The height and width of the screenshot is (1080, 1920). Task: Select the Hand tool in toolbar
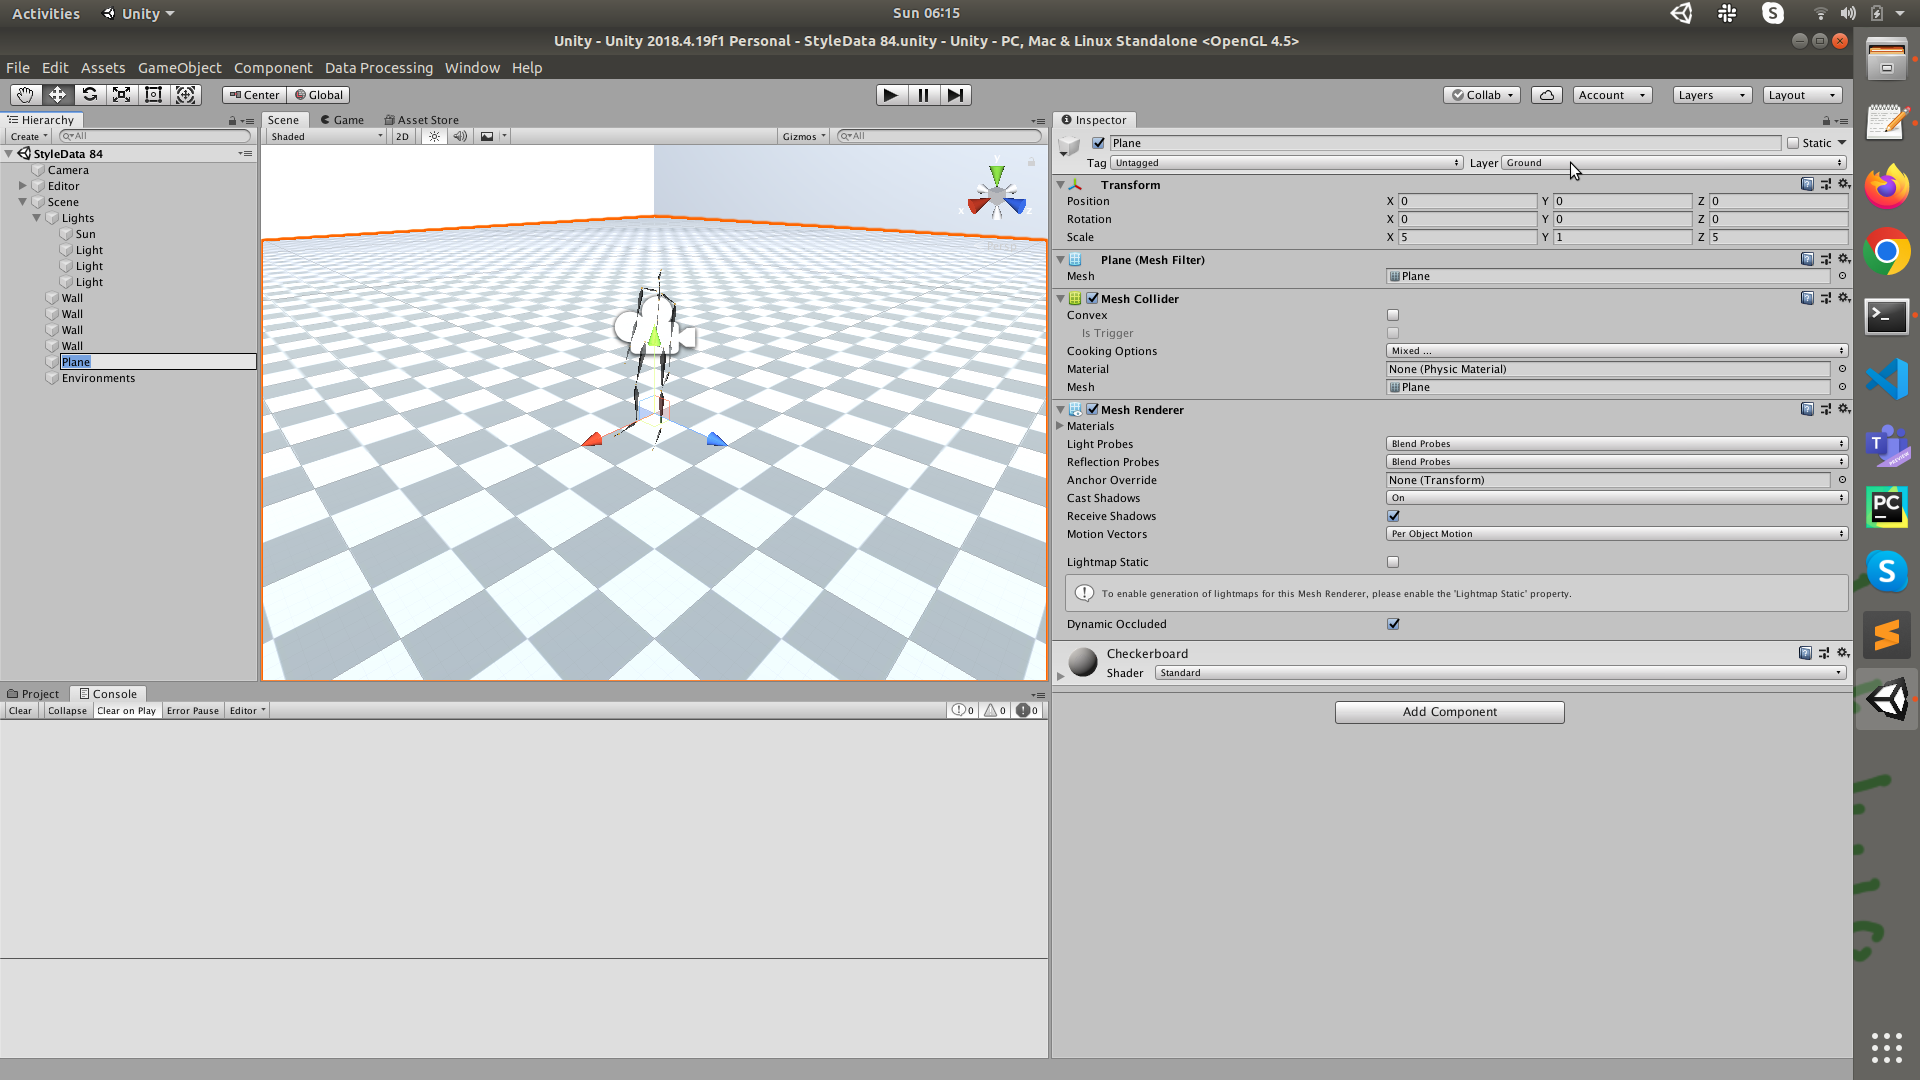pyautogui.click(x=25, y=95)
